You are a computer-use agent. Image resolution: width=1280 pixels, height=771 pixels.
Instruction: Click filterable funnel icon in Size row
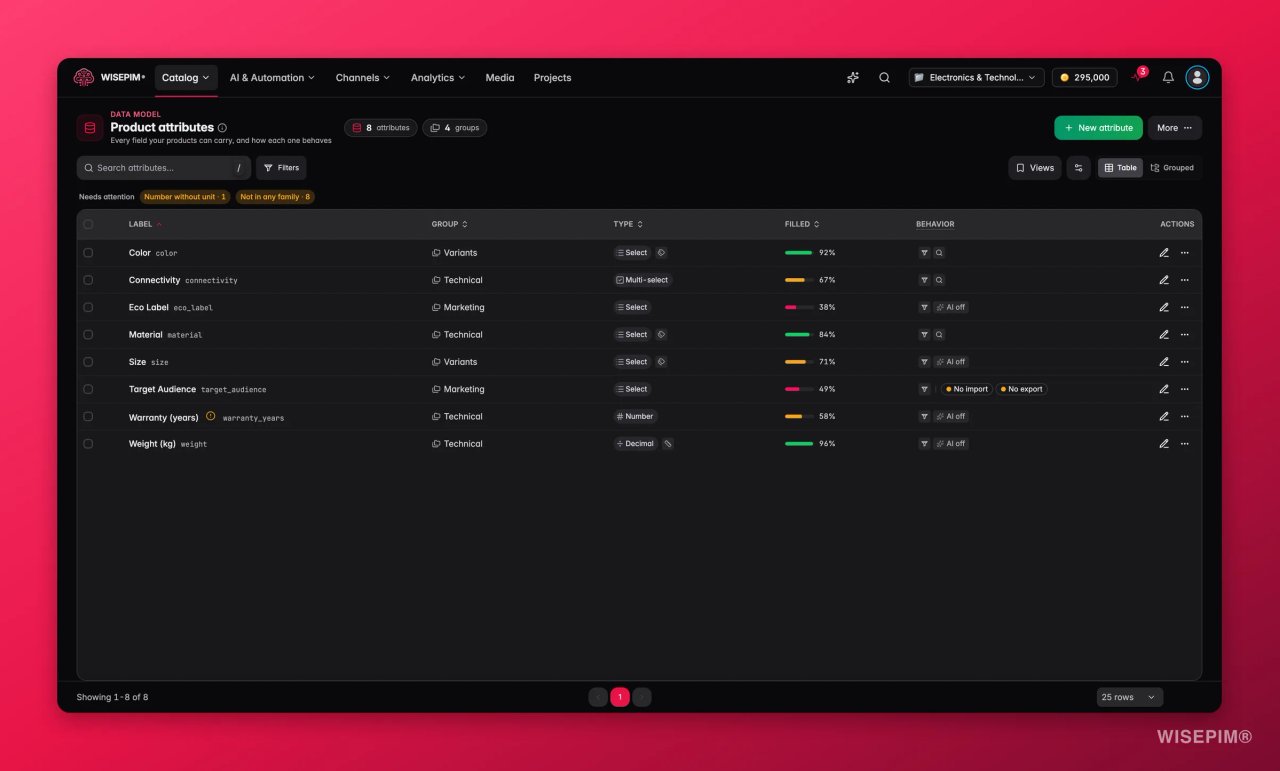click(x=924, y=362)
